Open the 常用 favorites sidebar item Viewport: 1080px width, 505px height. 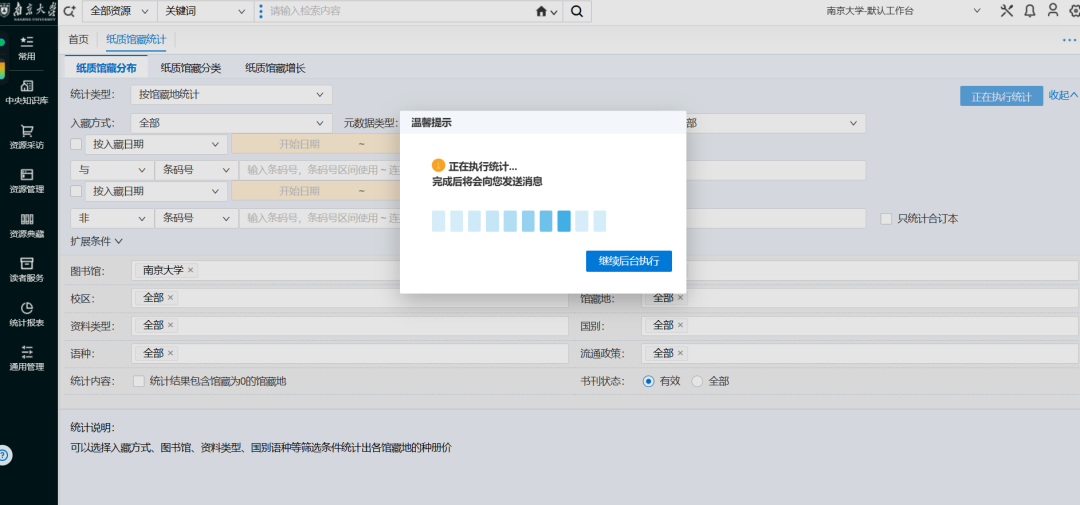(x=27, y=48)
